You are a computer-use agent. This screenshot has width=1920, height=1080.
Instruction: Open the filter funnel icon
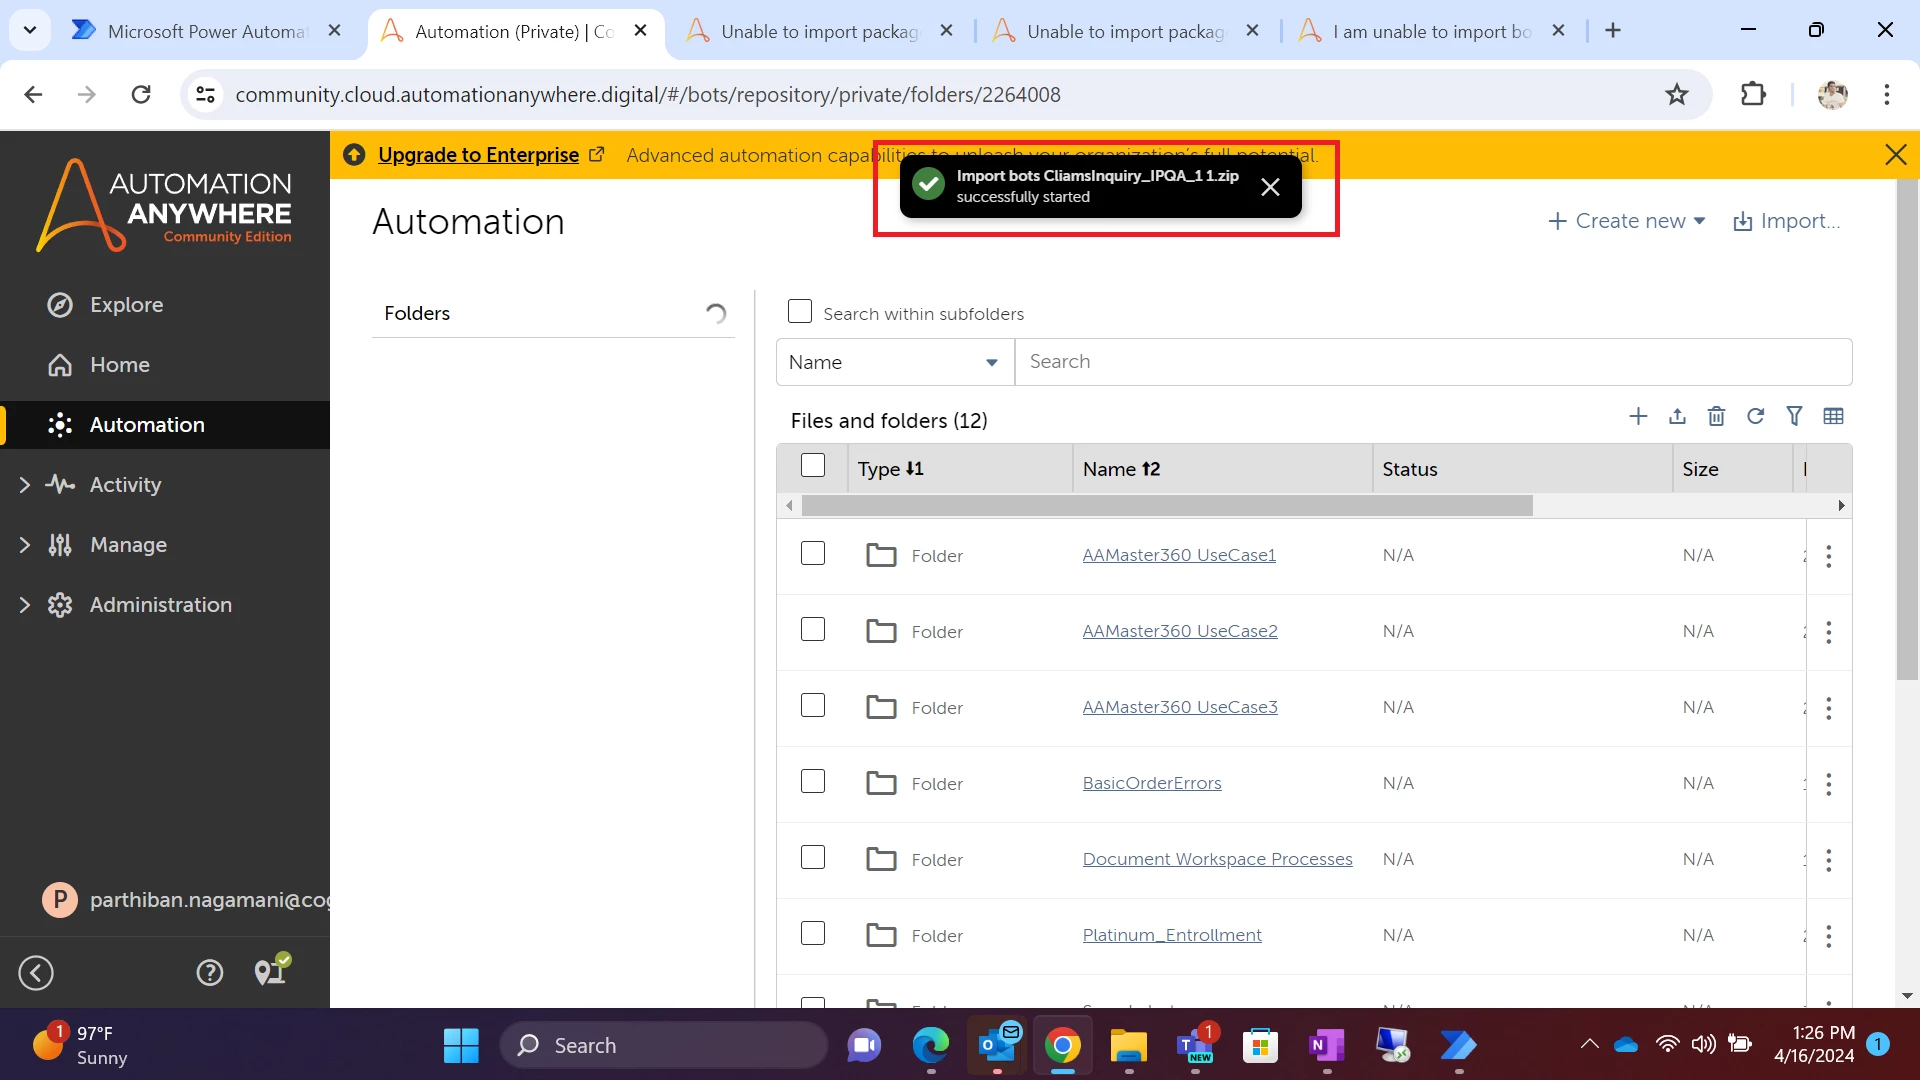click(1794, 416)
